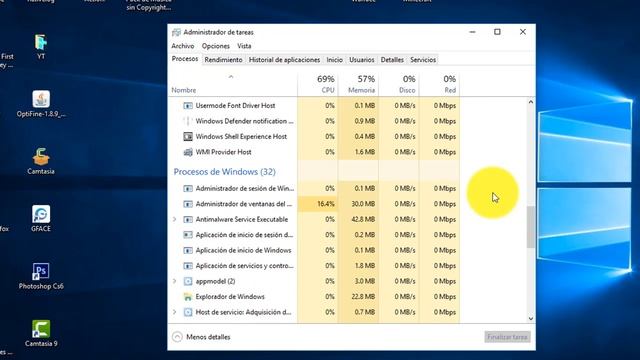Viewport: 640px width, 360px height.
Task: Click Administrador de ventanas del icon
Action: (x=188, y=204)
